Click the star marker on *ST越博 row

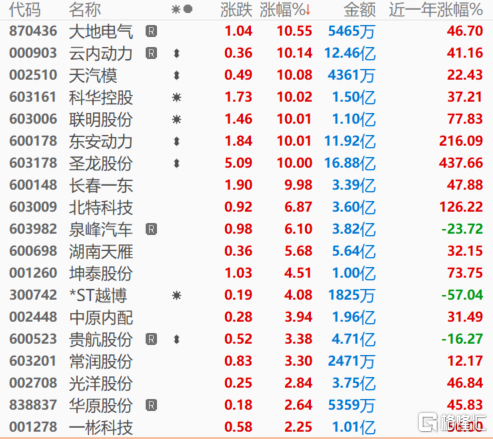click(177, 295)
